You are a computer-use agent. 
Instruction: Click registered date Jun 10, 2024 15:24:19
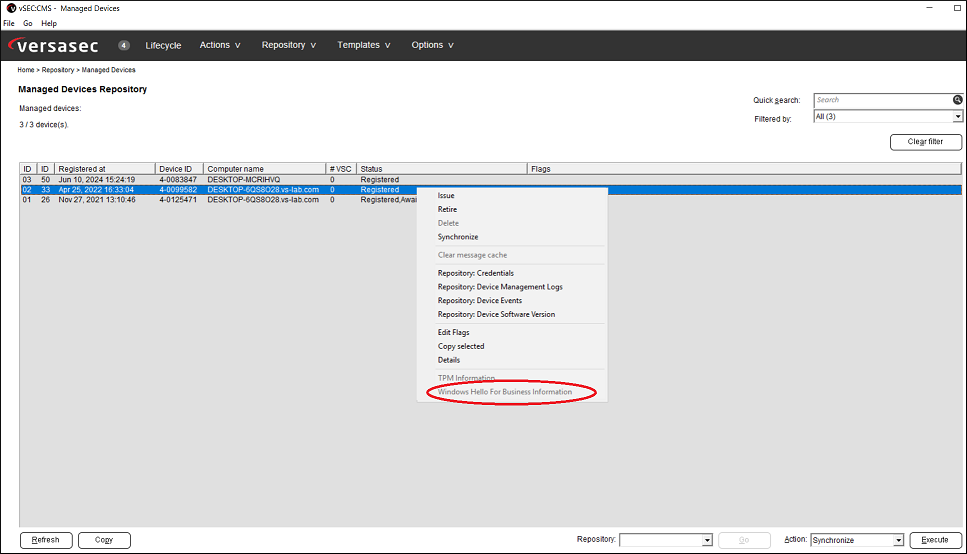(x=97, y=180)
